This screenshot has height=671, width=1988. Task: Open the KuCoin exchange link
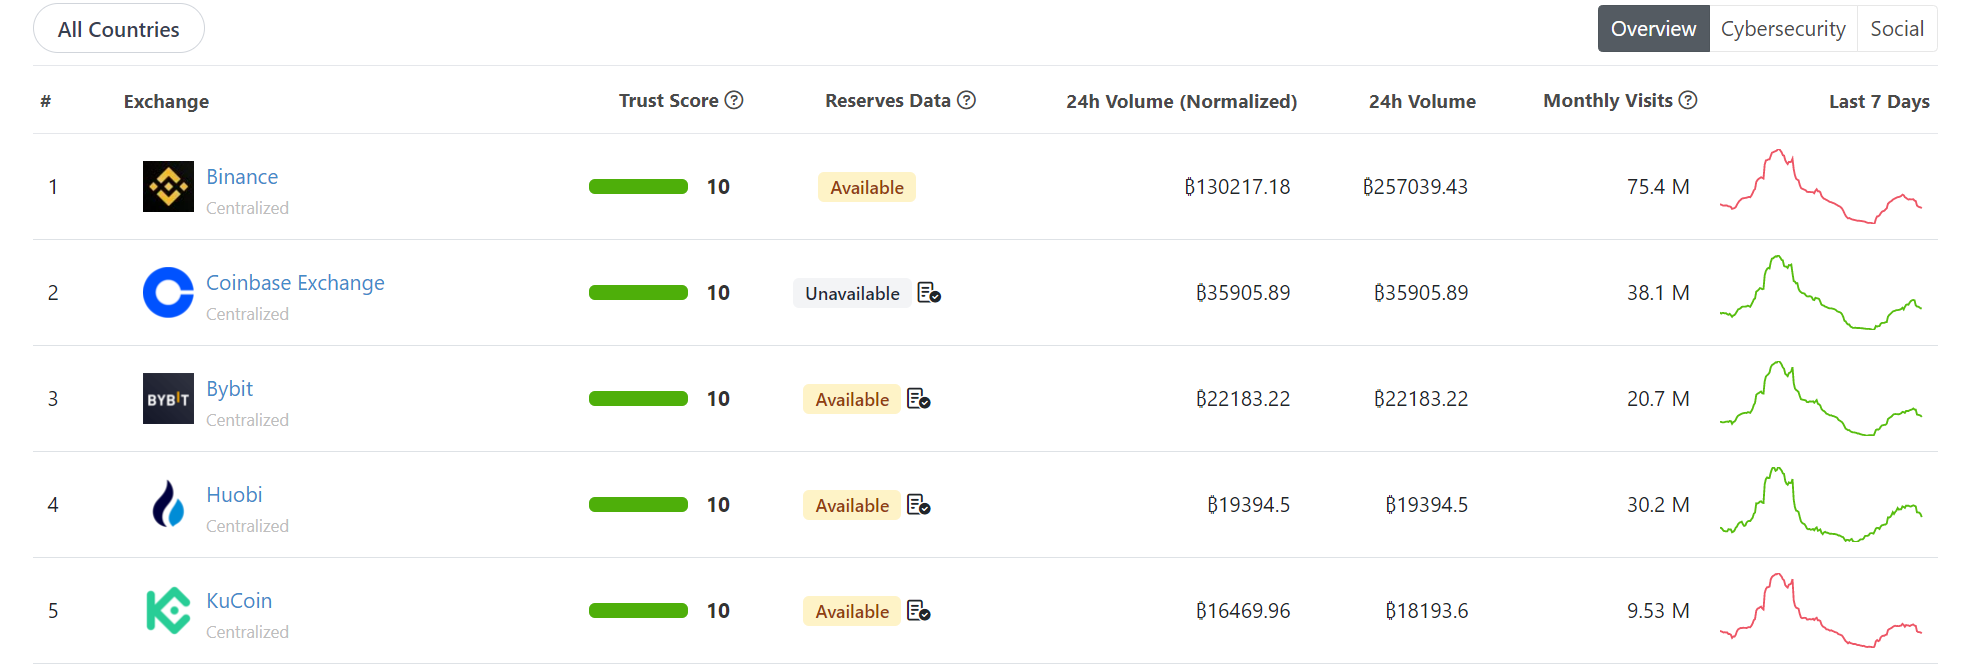point(239,601)
